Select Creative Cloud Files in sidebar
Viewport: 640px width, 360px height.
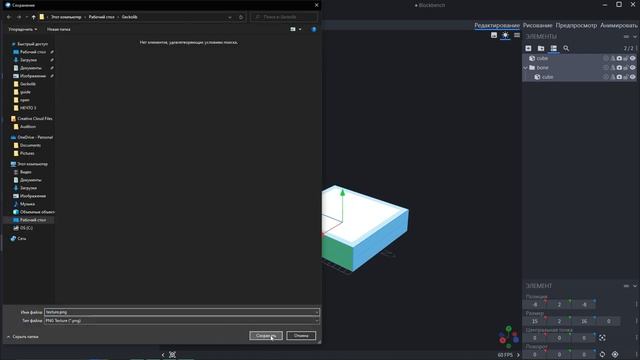pyautogui.click(x=35, y=118)
